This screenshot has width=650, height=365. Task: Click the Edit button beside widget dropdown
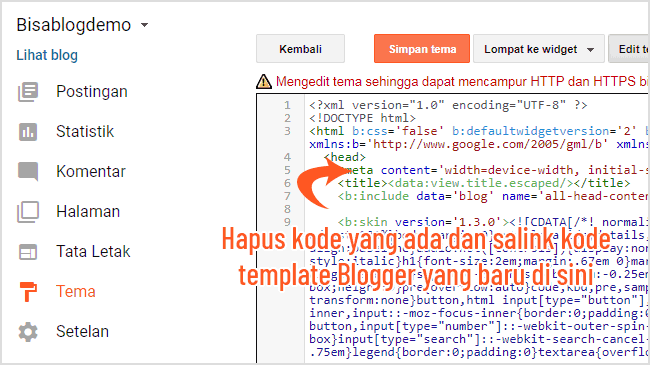(629, 49)
